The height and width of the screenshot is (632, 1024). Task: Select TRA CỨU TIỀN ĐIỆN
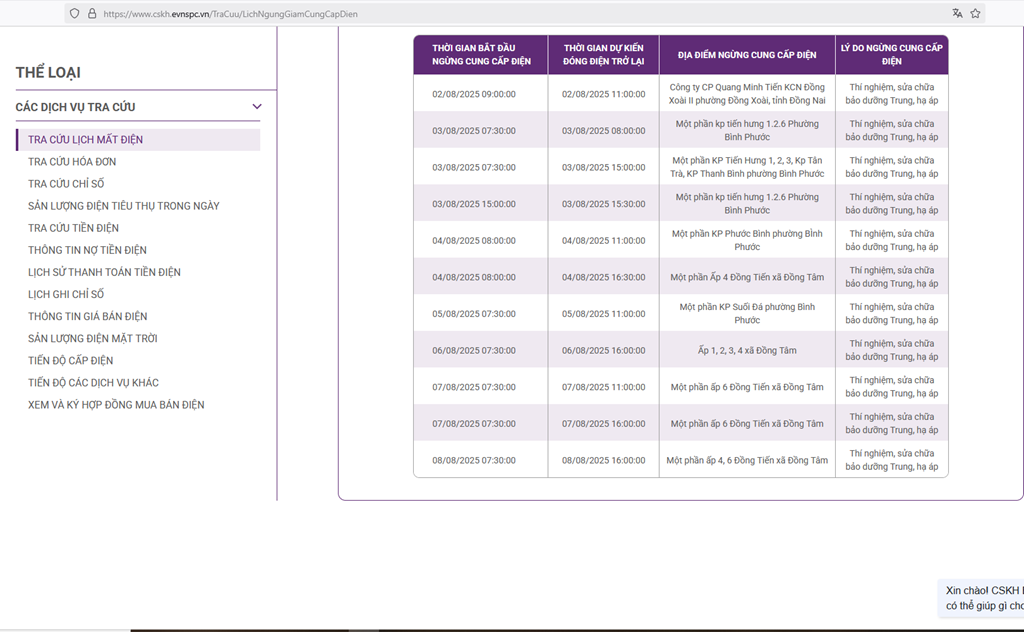[73, 228]
